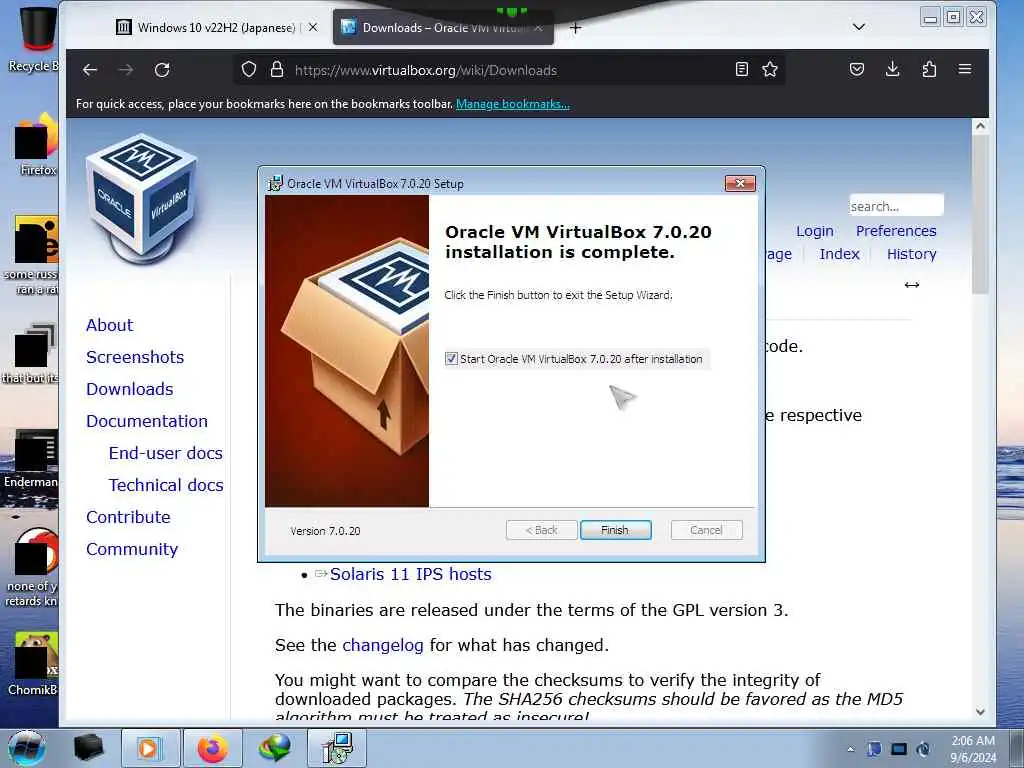Open the Firefox hamburger menu
Image resolution: width=1024 pixels, height=768 pixels.
click(965, 69)
